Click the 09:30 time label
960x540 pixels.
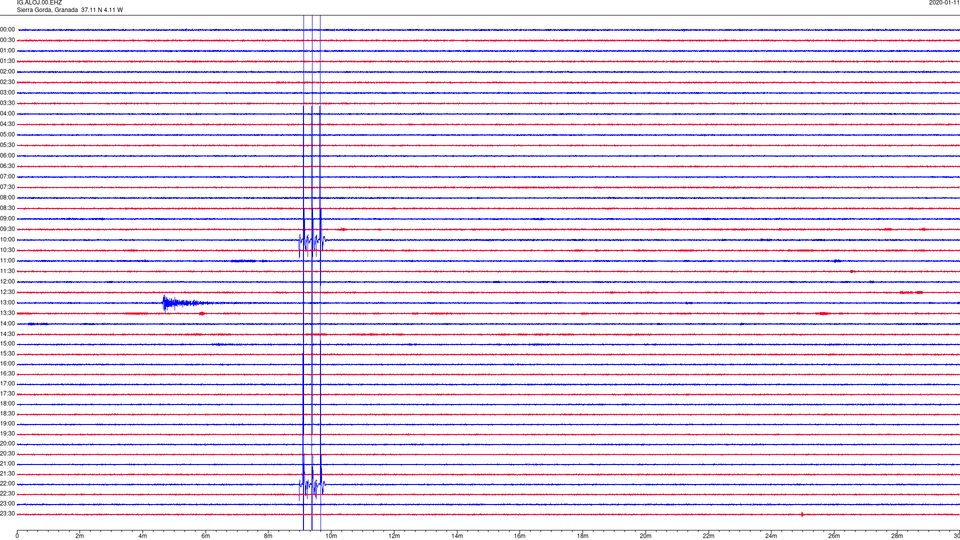coord(7,229)
